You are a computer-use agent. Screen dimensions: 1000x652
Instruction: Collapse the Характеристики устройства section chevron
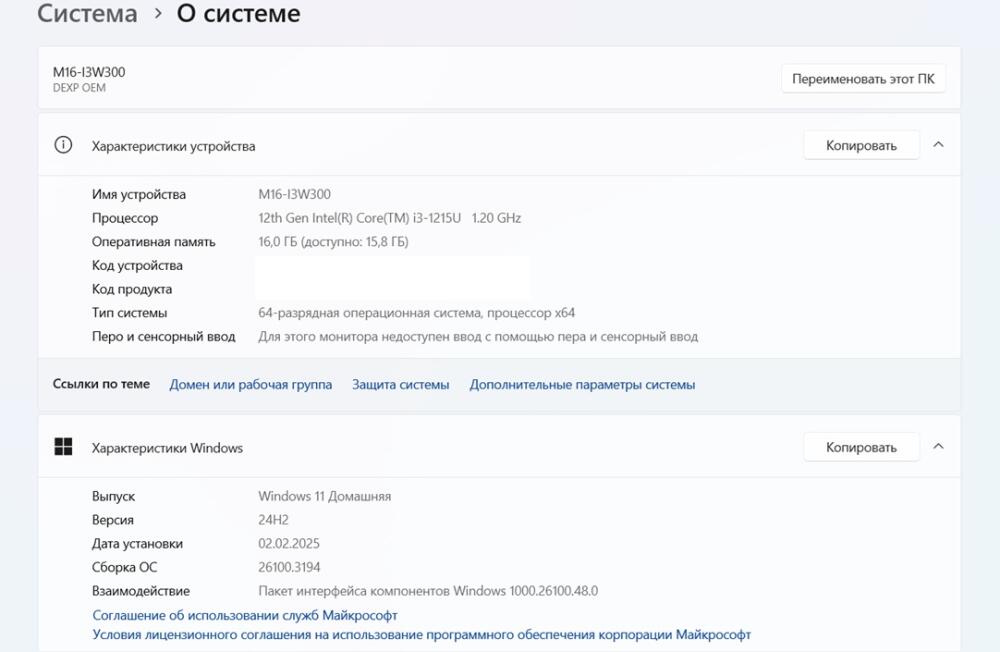pyautogui.click(x=938, y=145)
